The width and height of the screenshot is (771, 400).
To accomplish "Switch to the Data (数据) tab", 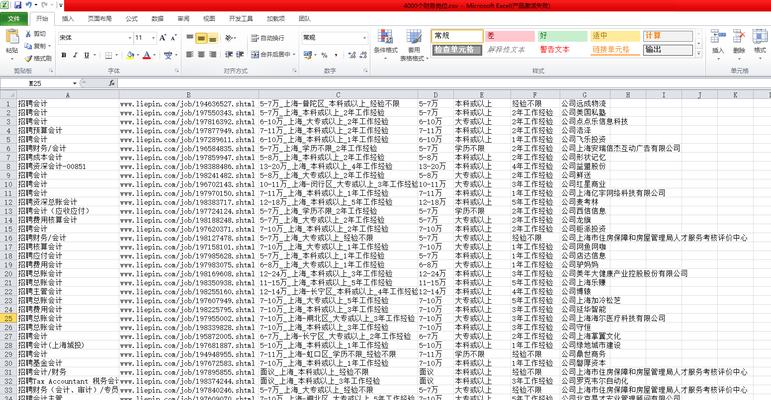I will pos(157,19).
